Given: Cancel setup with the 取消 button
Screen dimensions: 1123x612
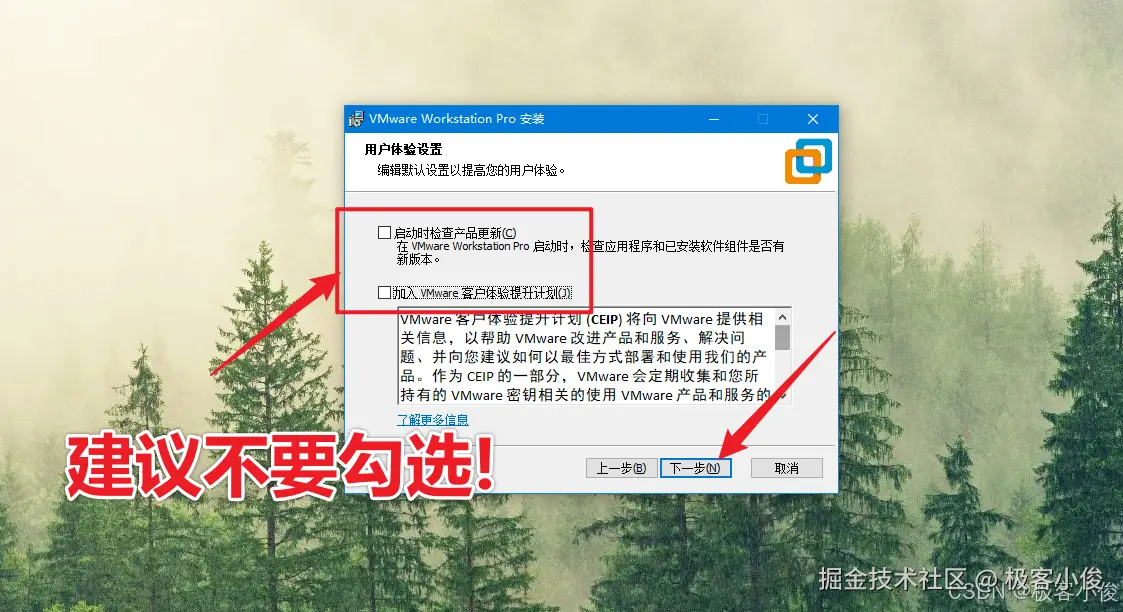Looking at the screenshot, I should point(786,468).
